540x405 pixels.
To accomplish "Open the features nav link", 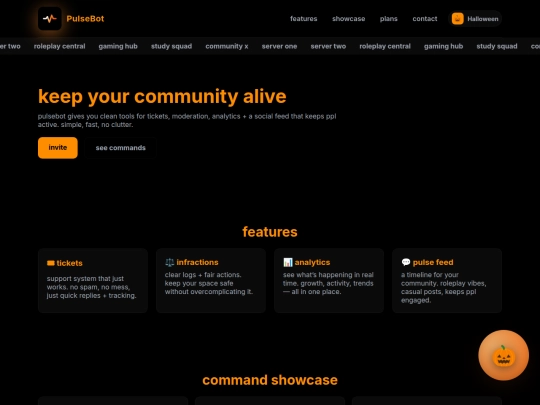I will coord(303,19).
